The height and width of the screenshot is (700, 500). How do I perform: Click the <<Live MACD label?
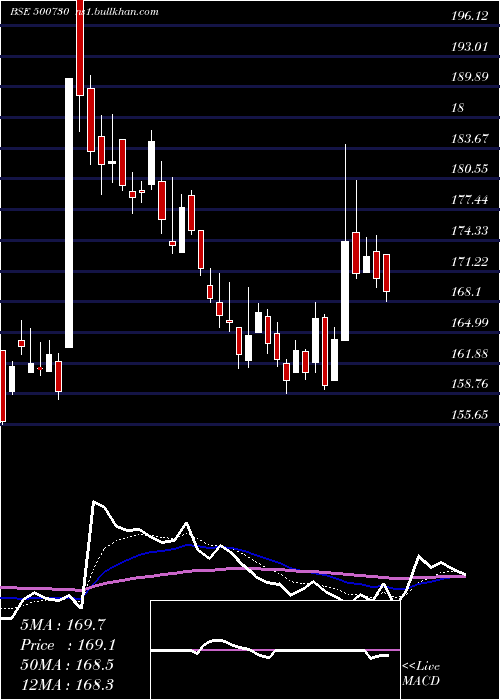421,673
